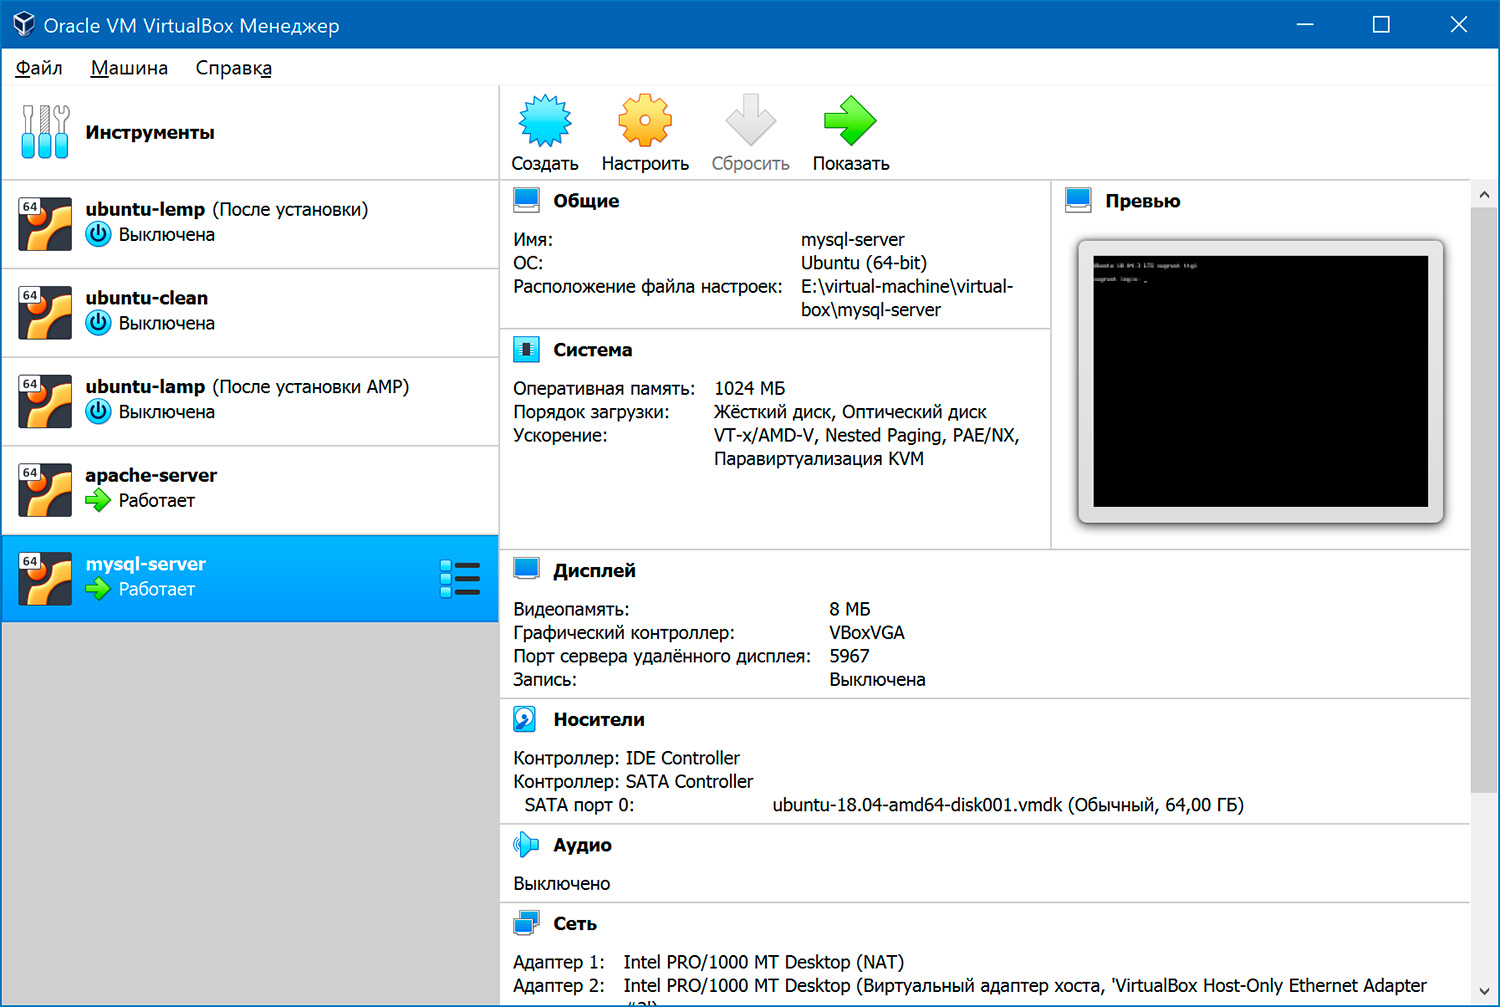Click the Аудио section speaker icon

[x=526, y=845]
